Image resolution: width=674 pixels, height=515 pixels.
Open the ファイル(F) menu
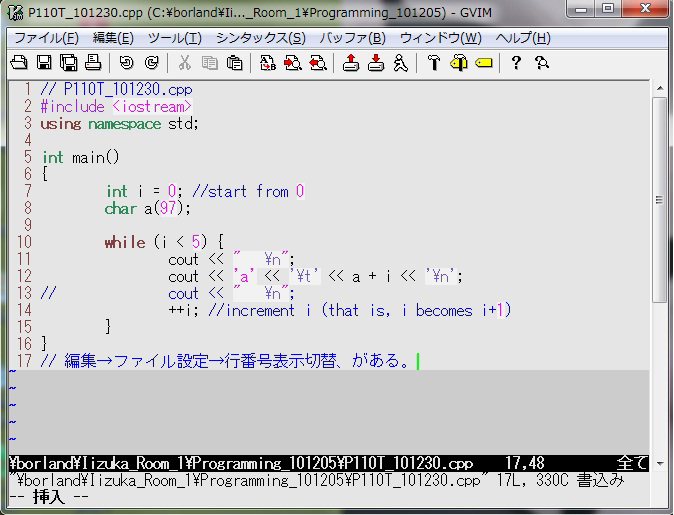46,38
